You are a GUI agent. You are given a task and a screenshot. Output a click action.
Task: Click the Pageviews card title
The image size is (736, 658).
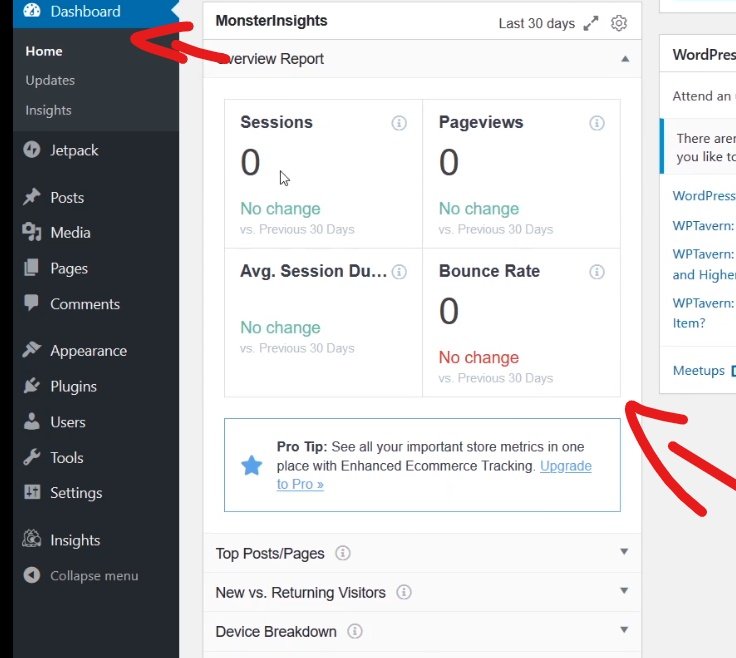[x=481, y=122]
